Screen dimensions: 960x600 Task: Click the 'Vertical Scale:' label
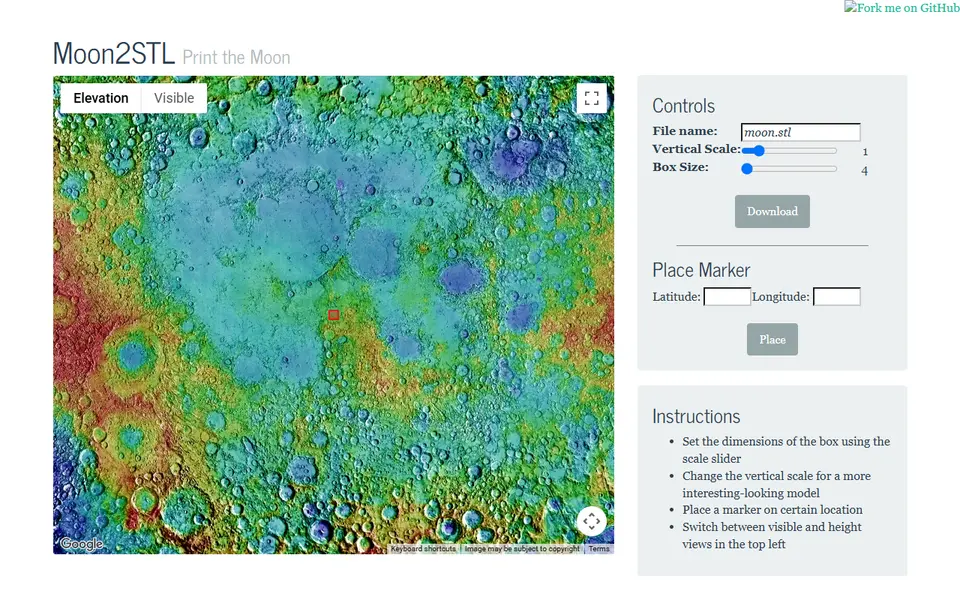[x=697, y=149]
